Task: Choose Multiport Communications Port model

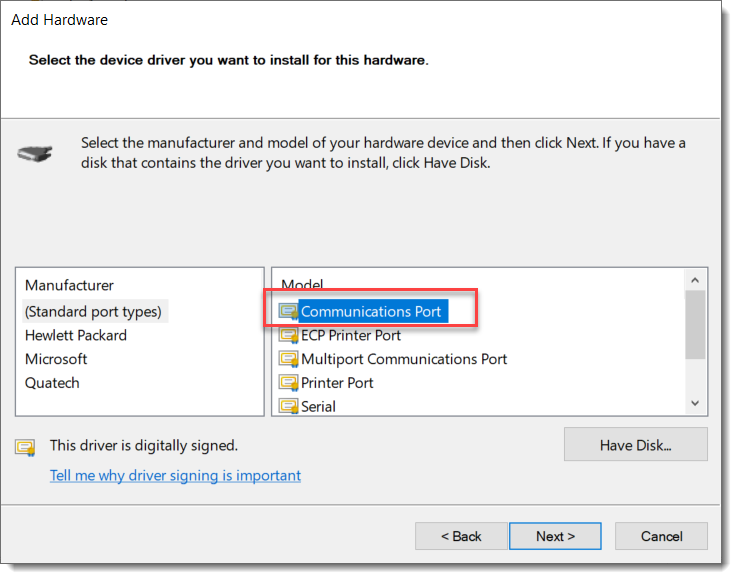Action: pyautogui.click(x=404, y=359)
